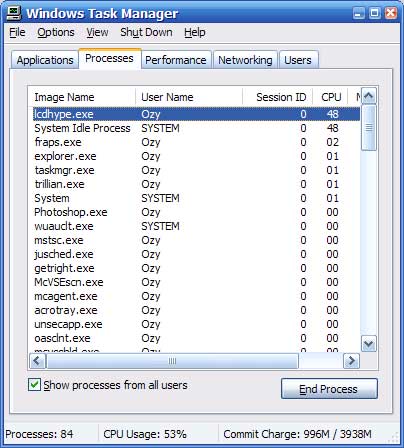Viewport: 404px width, 448px height.
Task: Select the Photoshop.exe process row
Action: click(197, 212)
